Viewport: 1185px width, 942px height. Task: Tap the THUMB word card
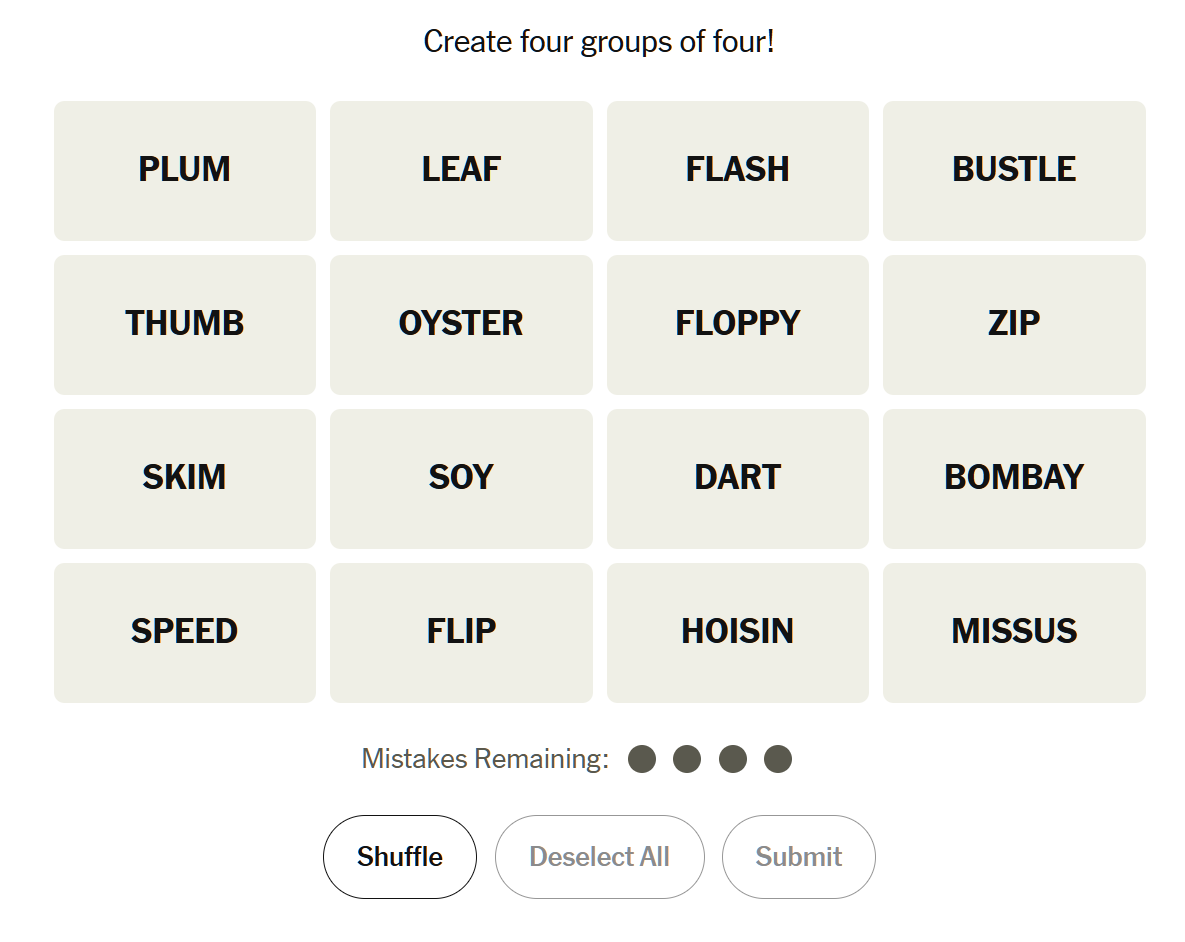coord(185,324)
